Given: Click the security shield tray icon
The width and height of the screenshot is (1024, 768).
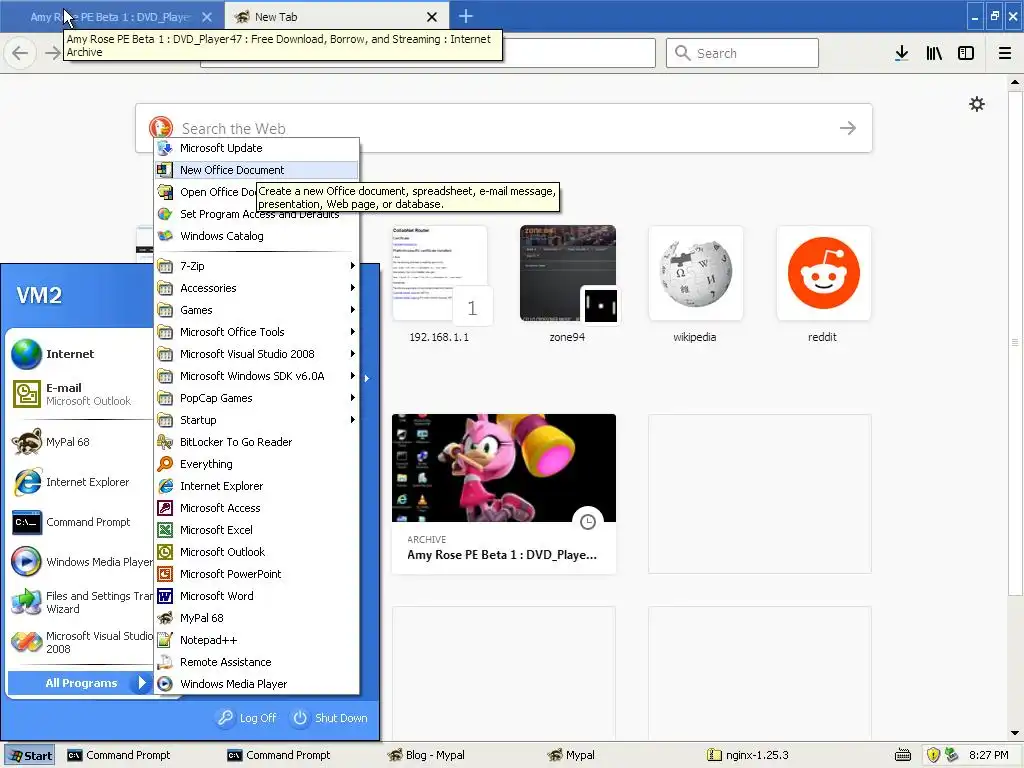Looking at the screenshot, I should (933, 755).
